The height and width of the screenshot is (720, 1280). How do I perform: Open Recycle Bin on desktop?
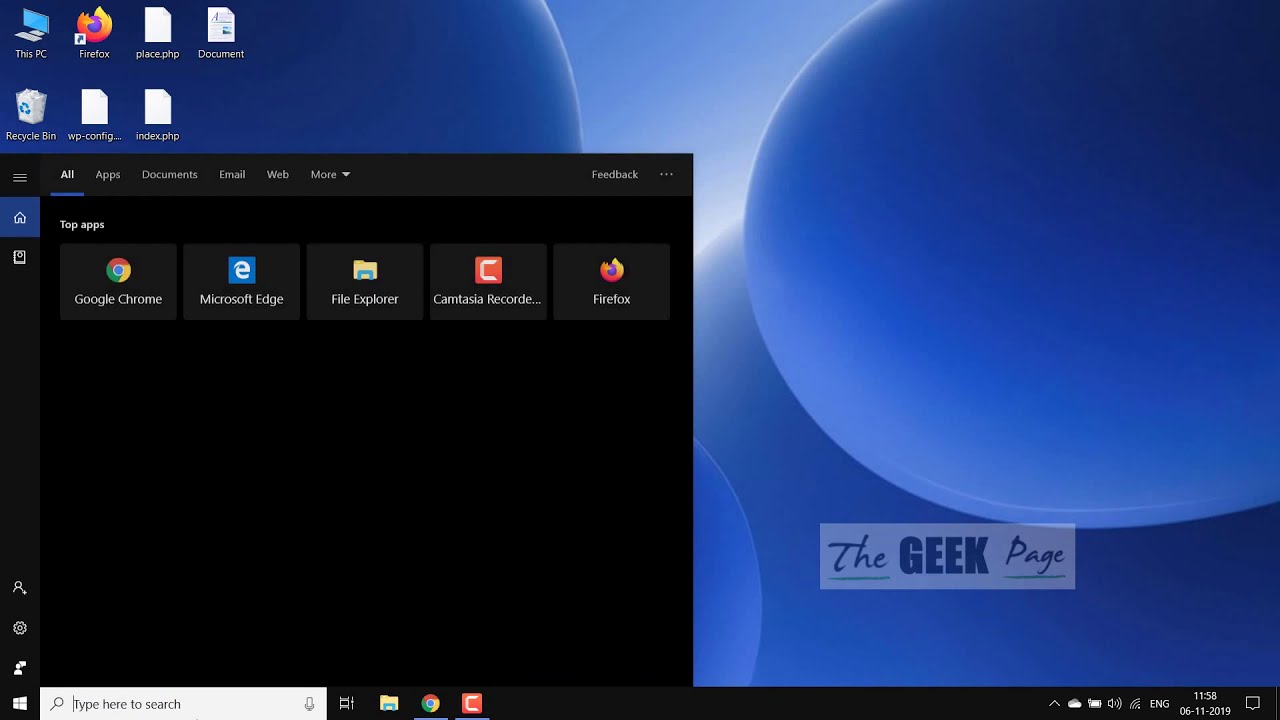[31, 115]
